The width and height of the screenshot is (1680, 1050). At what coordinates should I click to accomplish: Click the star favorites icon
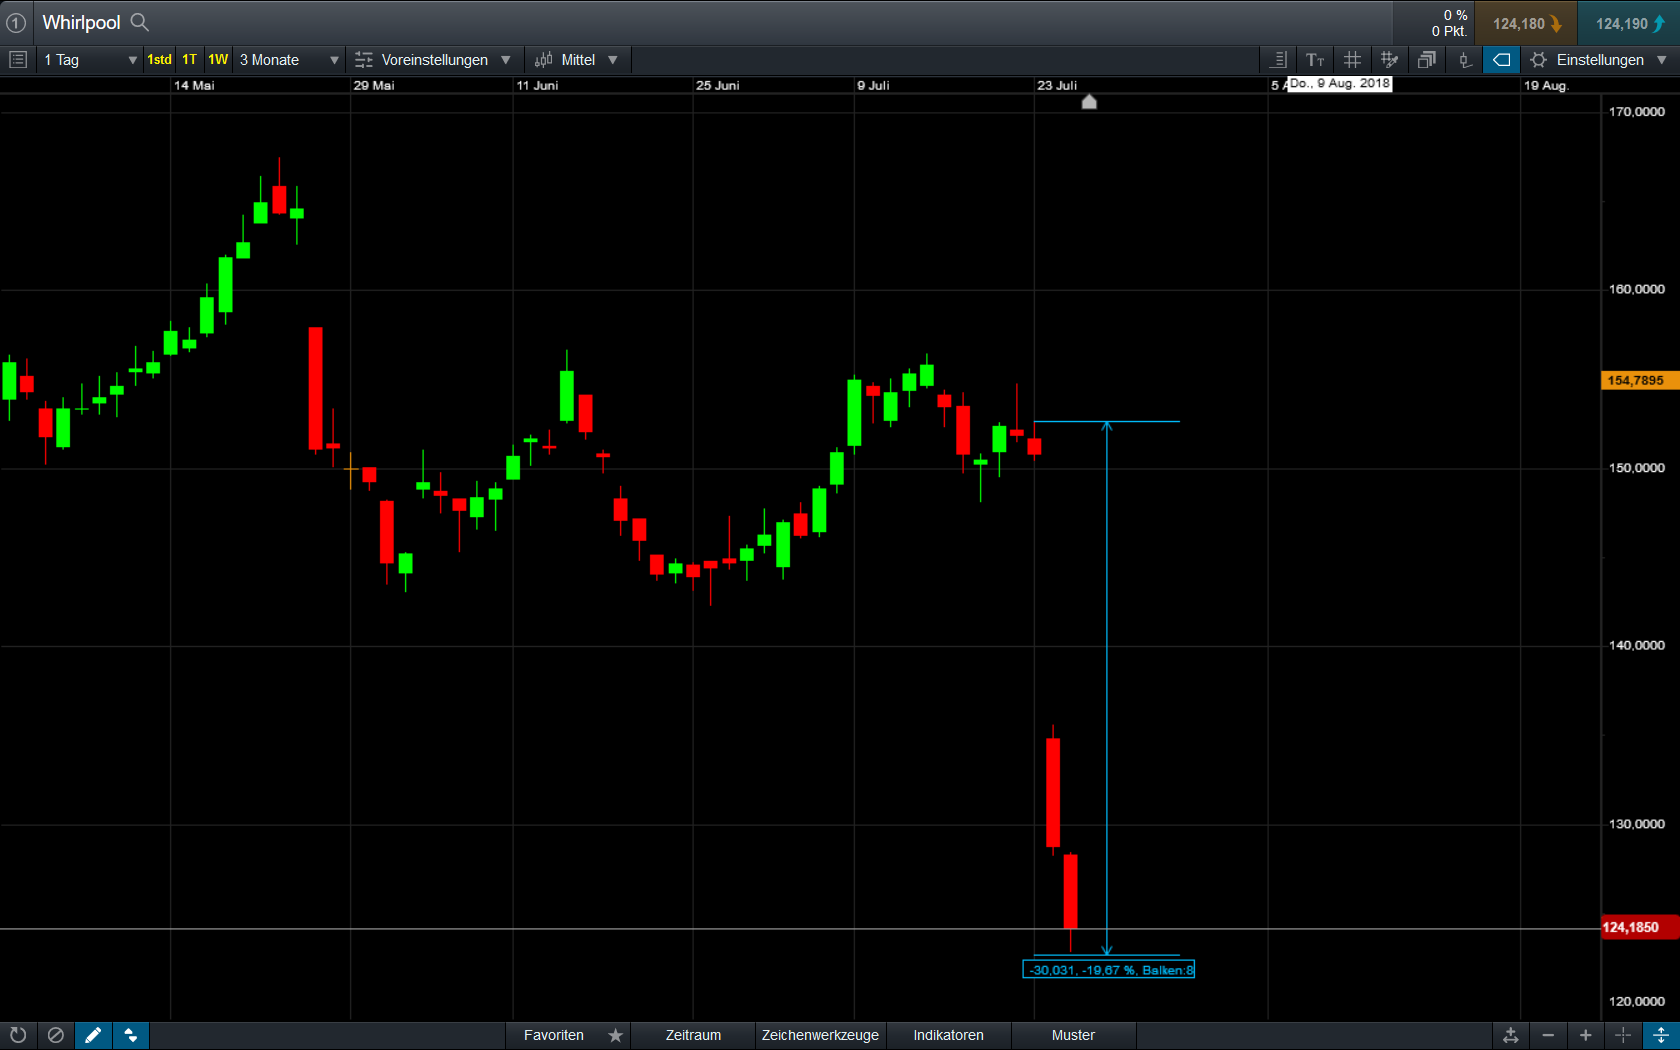click(x=616, y=1035)
